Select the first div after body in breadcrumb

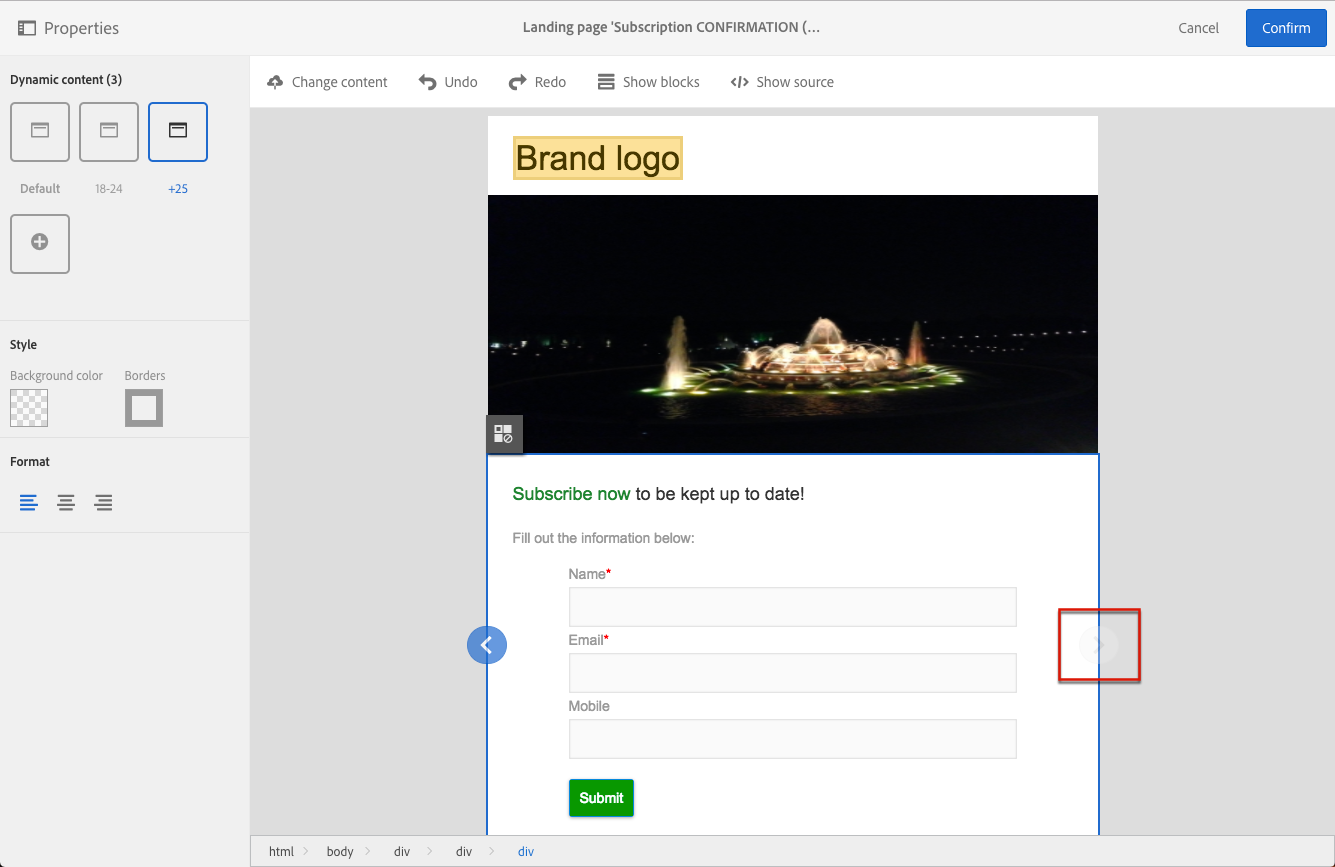click(401, 852)
